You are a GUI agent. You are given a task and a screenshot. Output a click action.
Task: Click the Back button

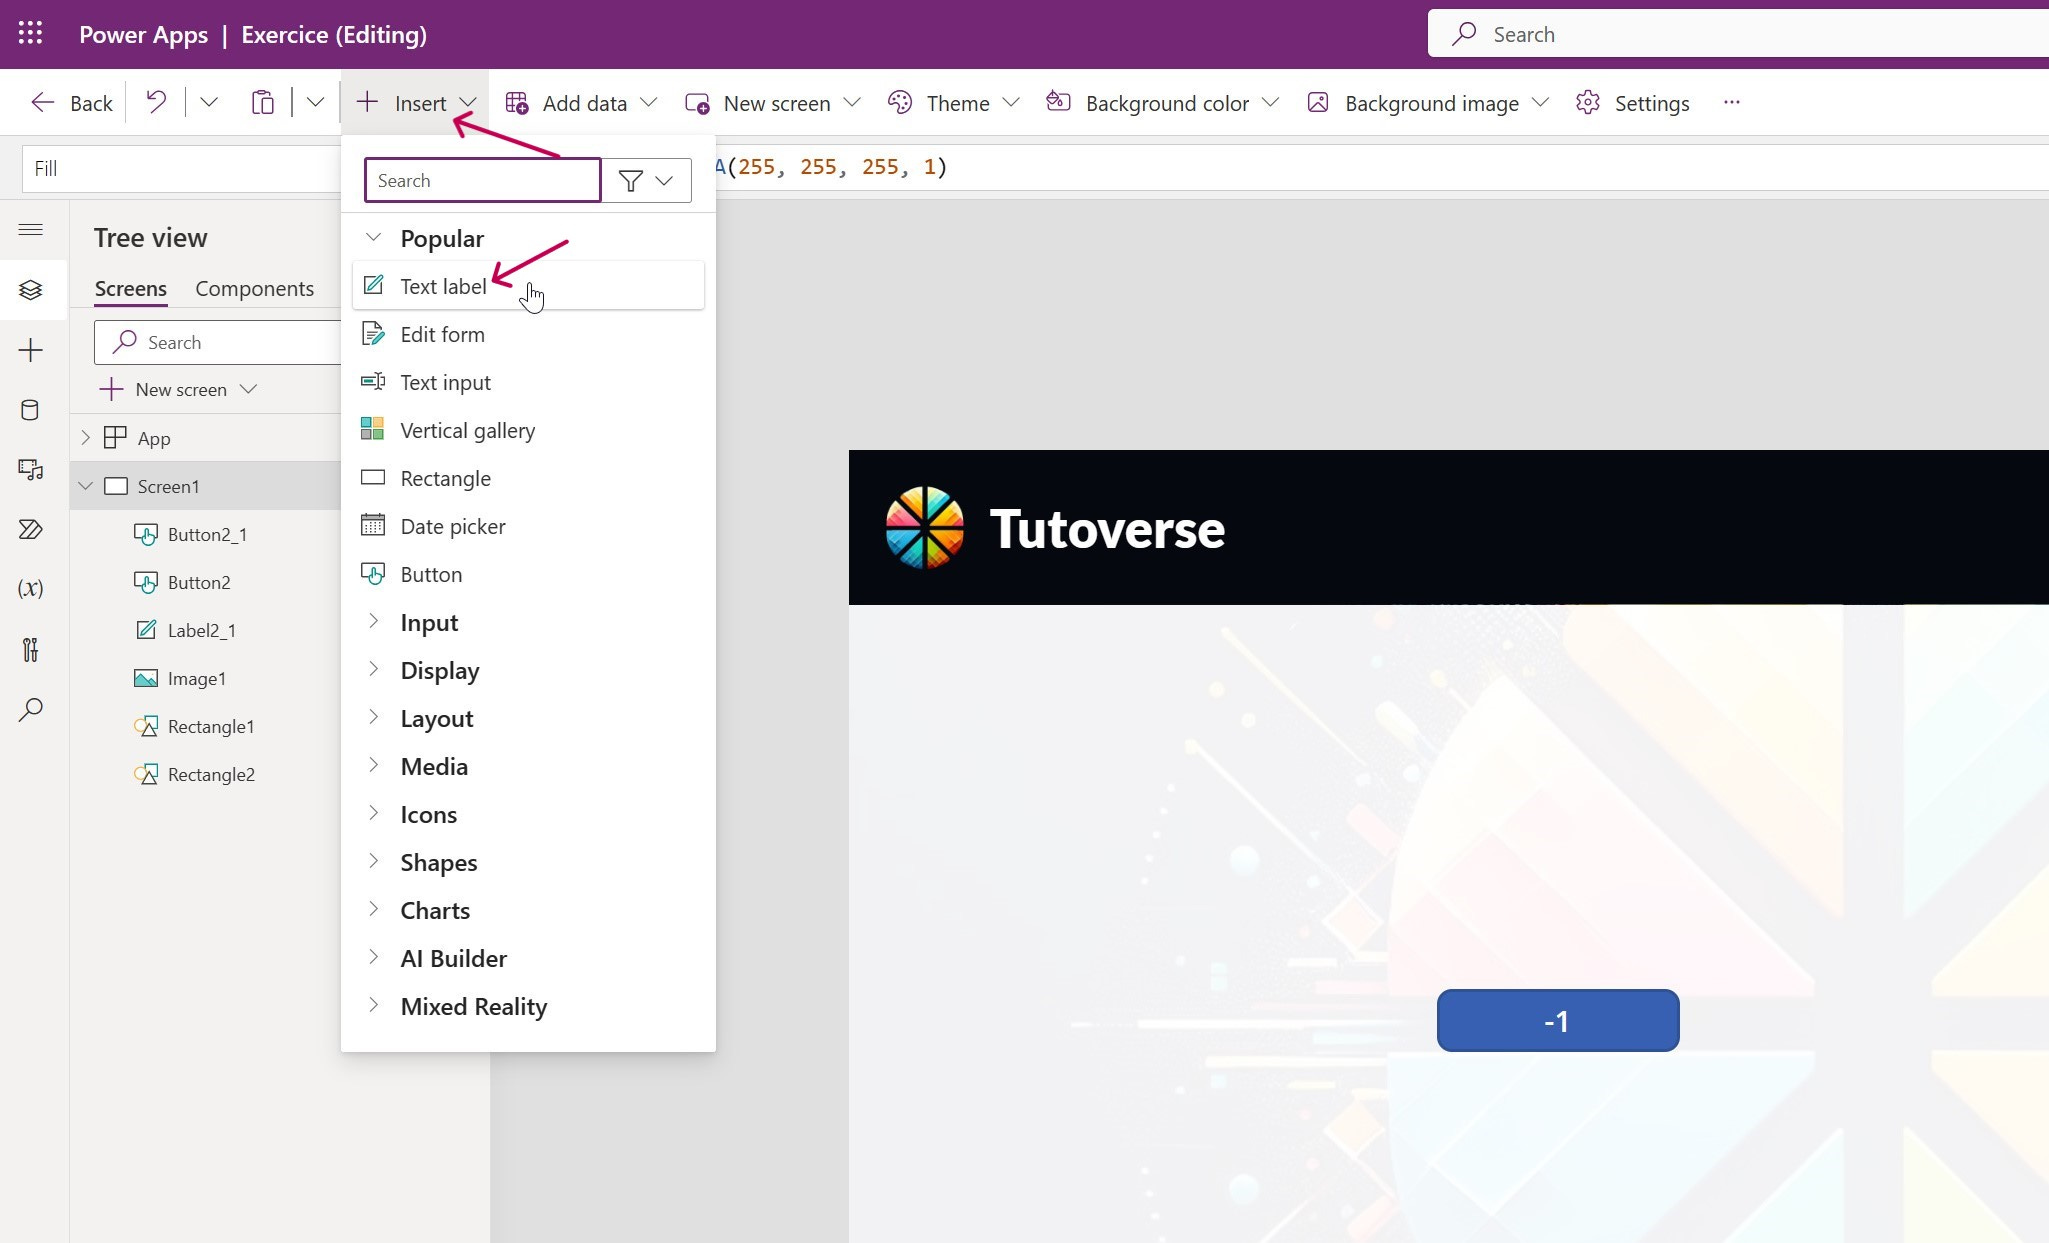(x=71, y=103)
